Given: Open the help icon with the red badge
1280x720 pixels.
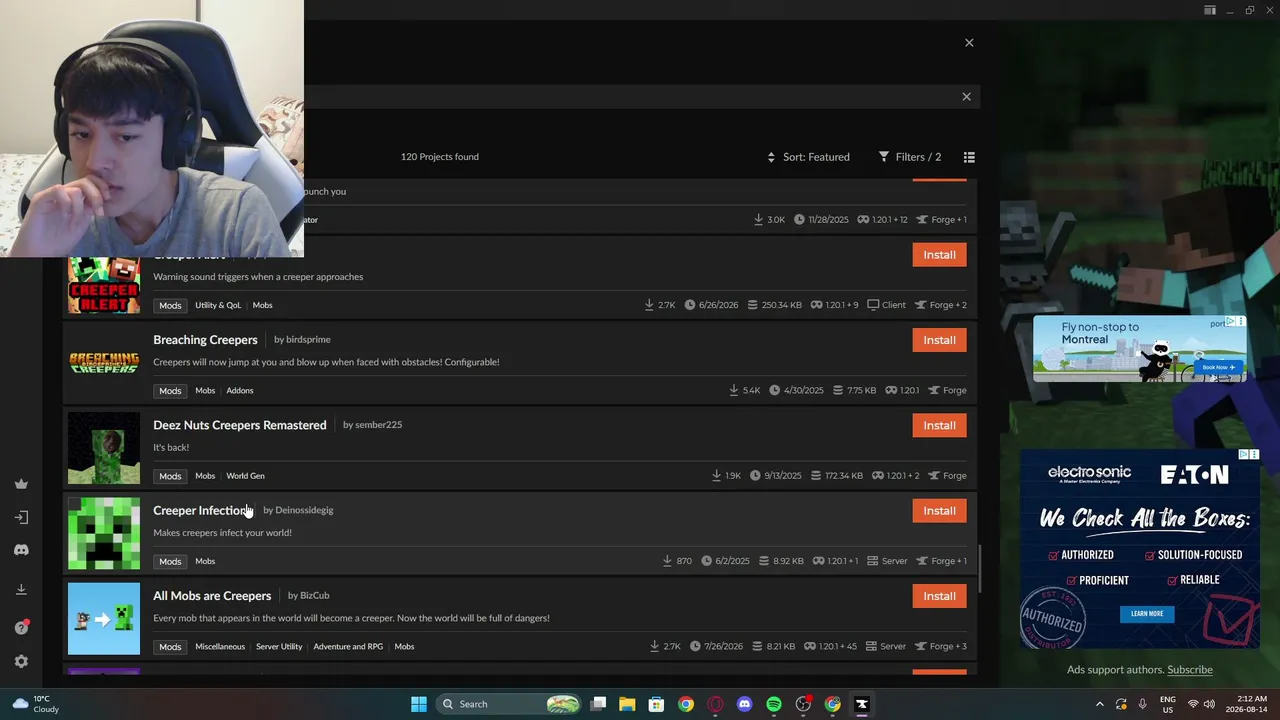Looking at the screenshot, I should click(x=21, y=627).
